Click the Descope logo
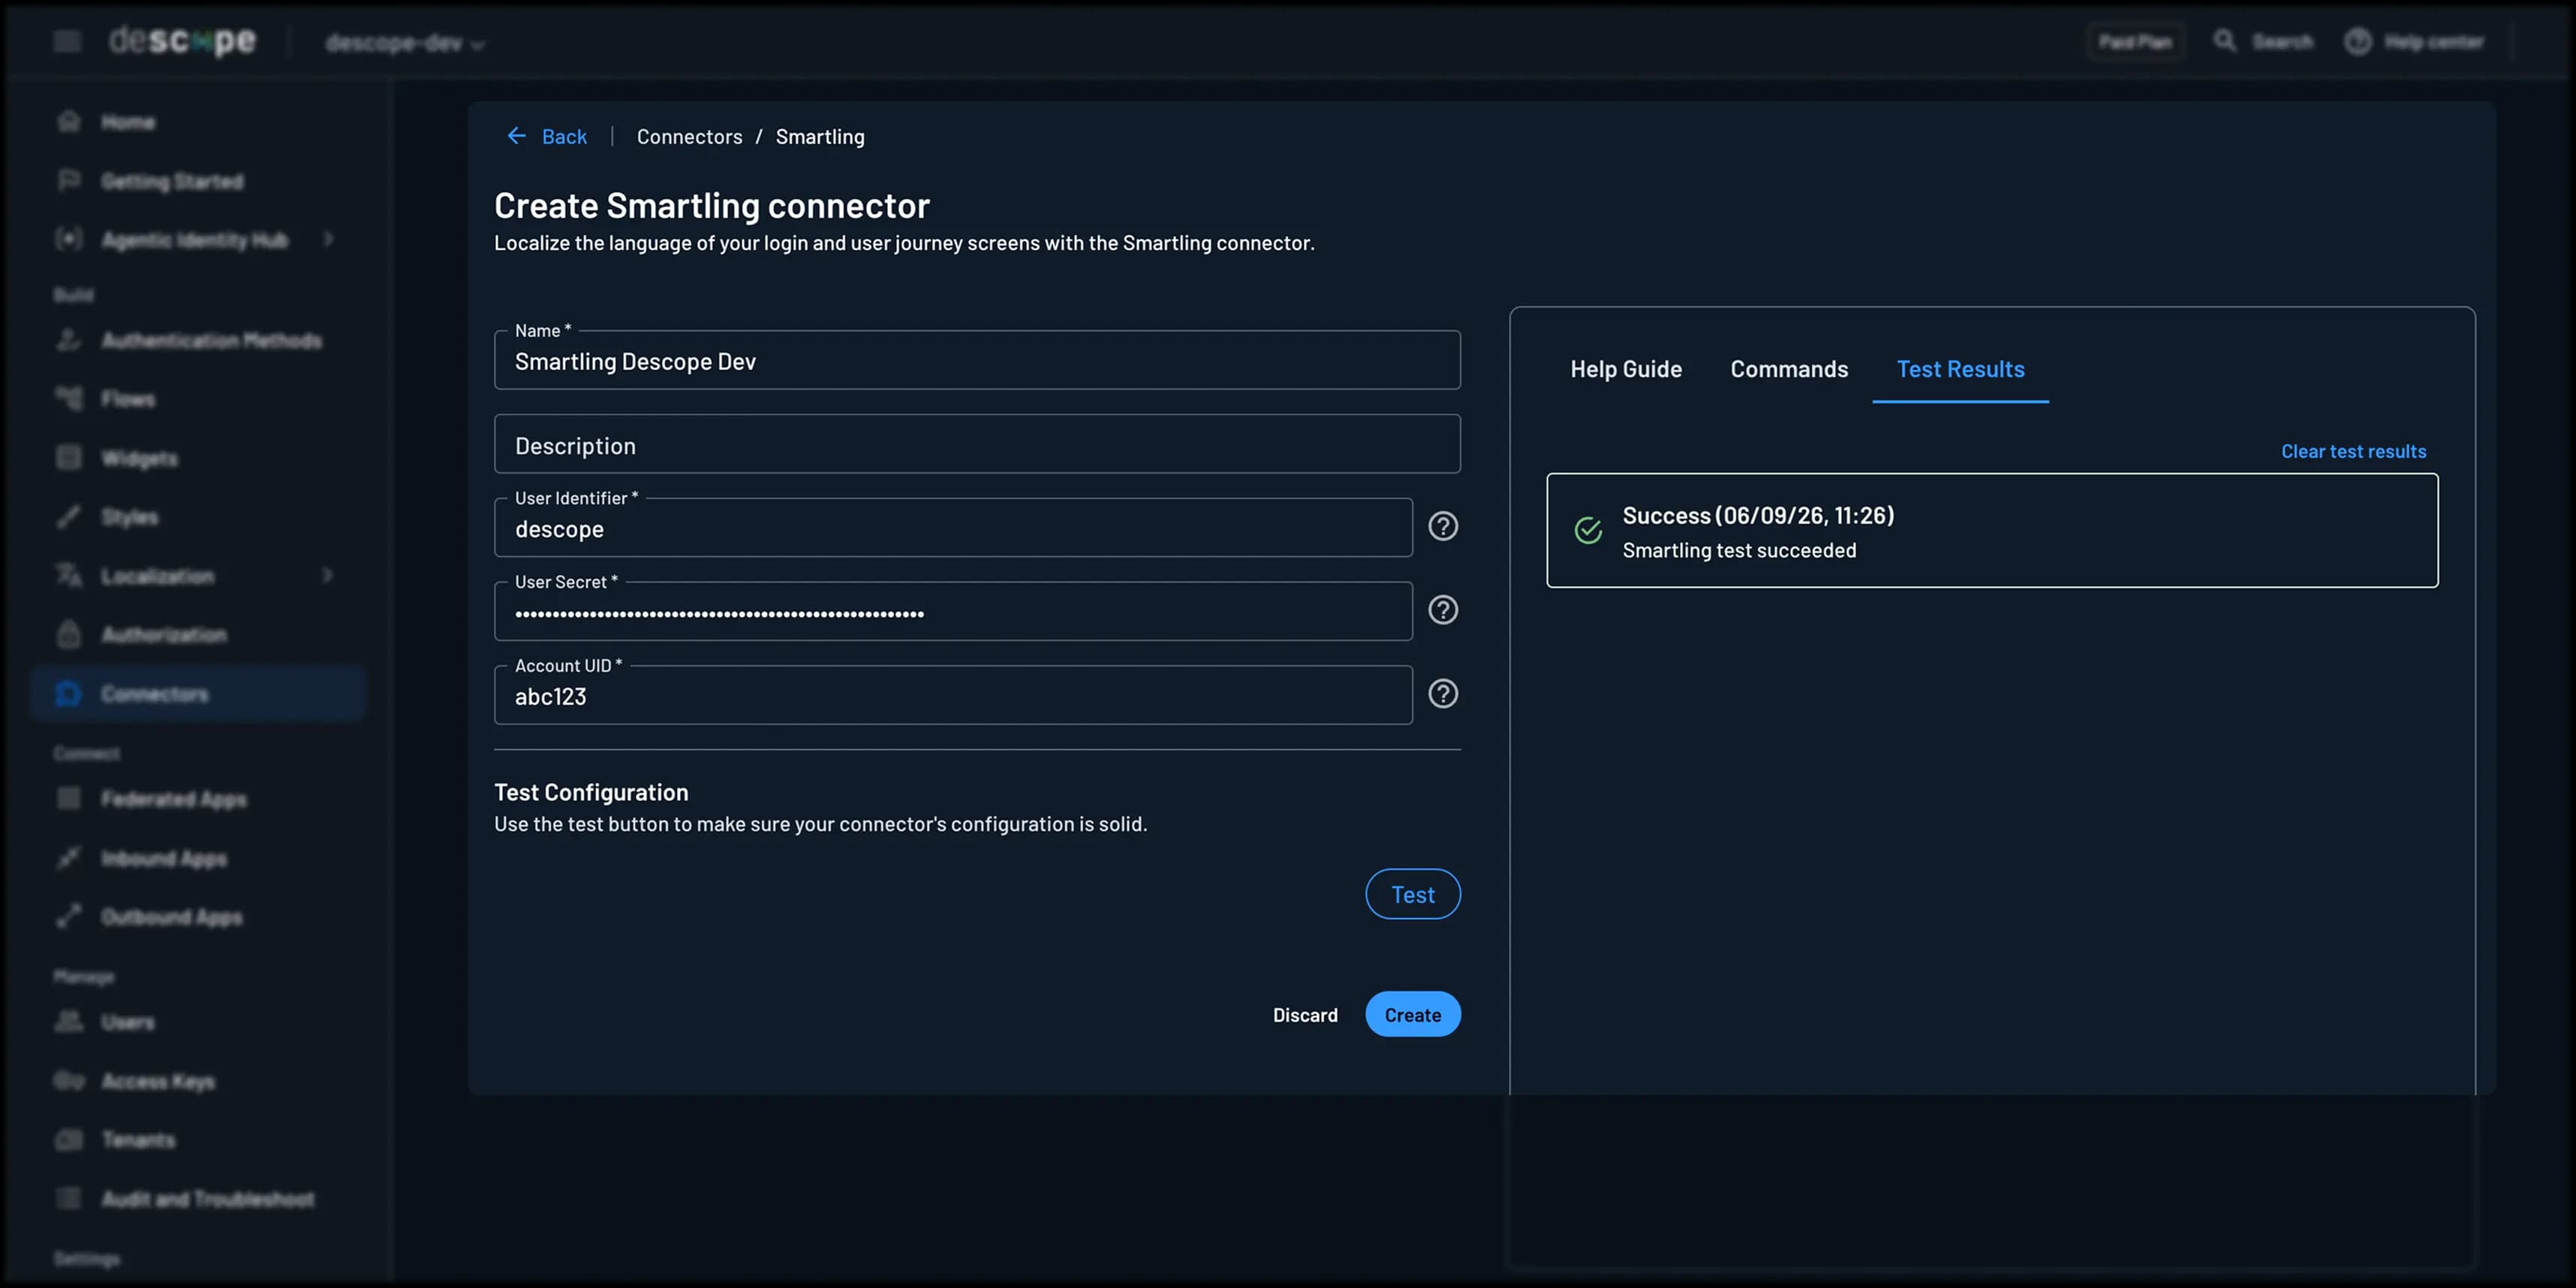 (182, 41)
